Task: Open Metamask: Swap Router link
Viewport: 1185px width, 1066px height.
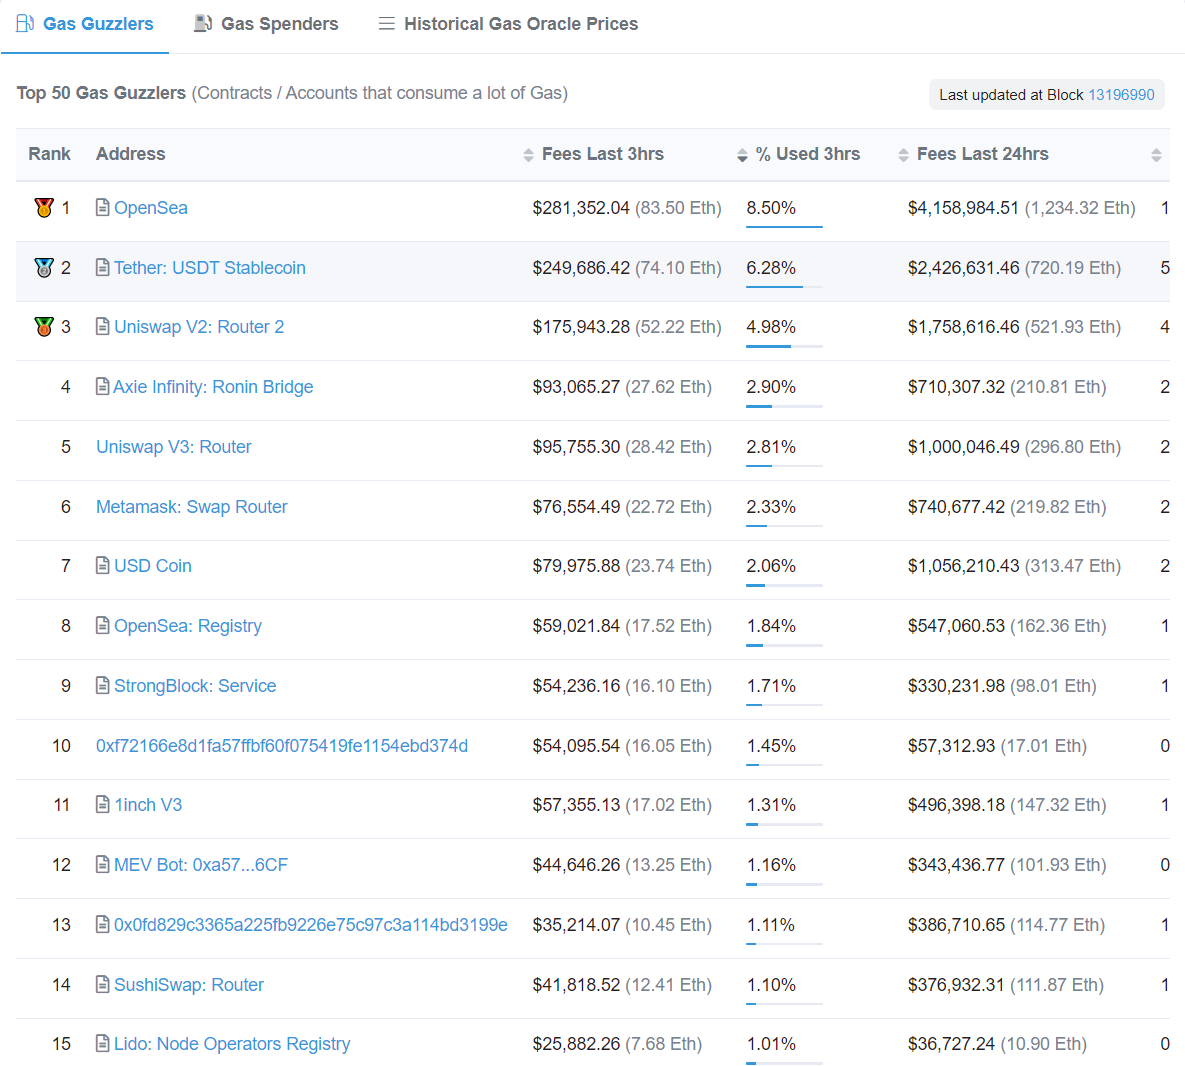Action: tap(192, 507)
